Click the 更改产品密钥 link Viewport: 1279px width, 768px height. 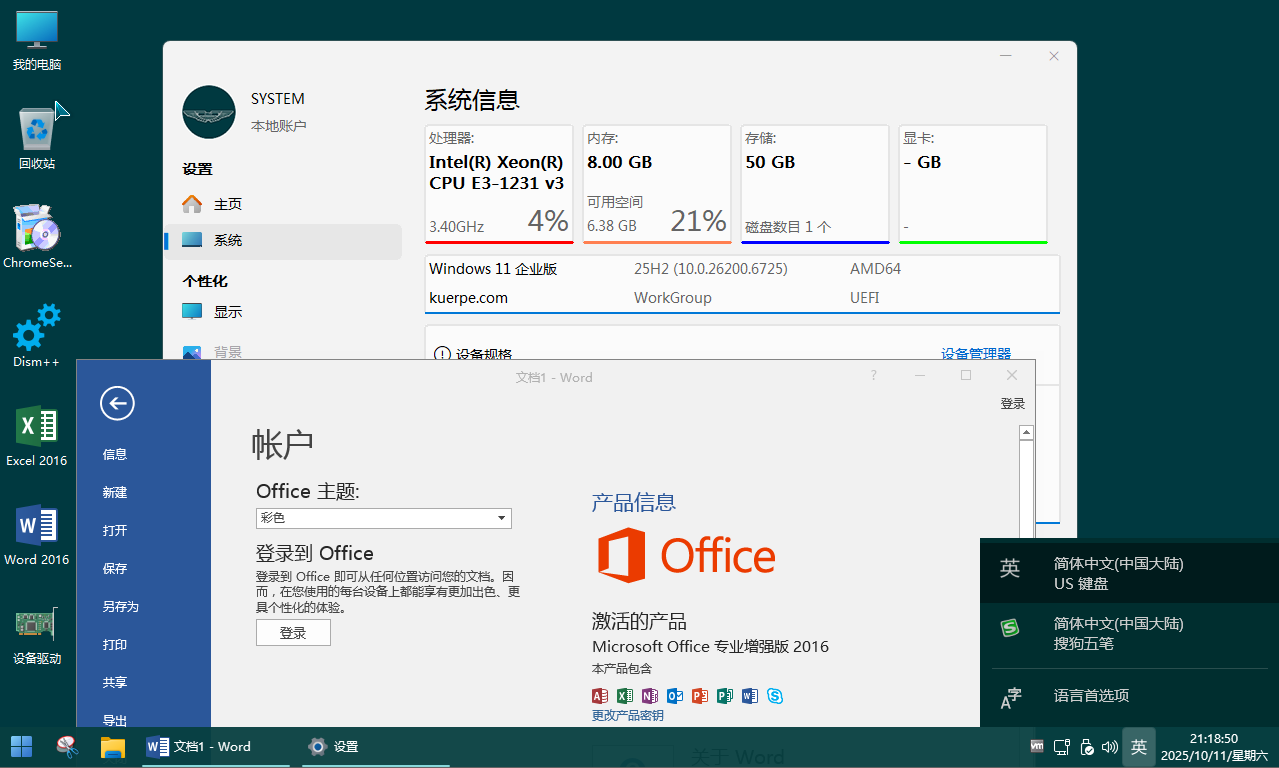pos(627,716)
